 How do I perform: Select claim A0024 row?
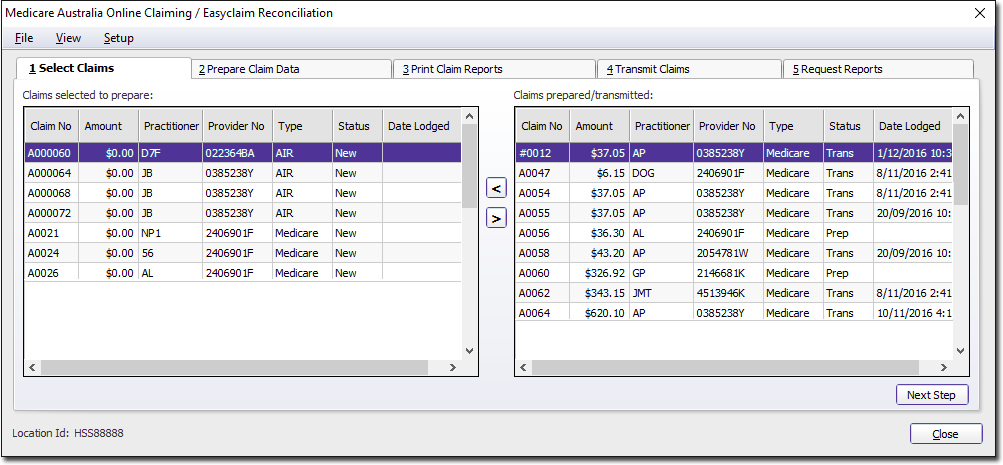click(243, 253)
